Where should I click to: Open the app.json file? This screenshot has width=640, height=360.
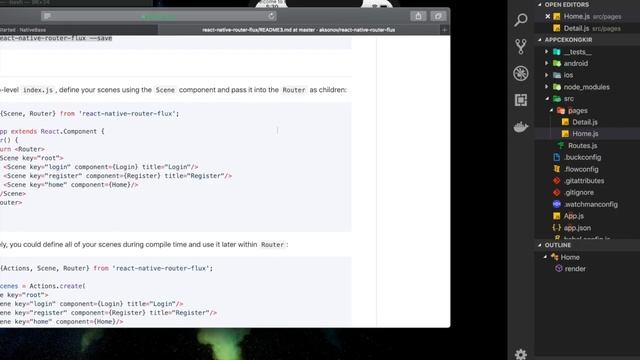point(577,228)
